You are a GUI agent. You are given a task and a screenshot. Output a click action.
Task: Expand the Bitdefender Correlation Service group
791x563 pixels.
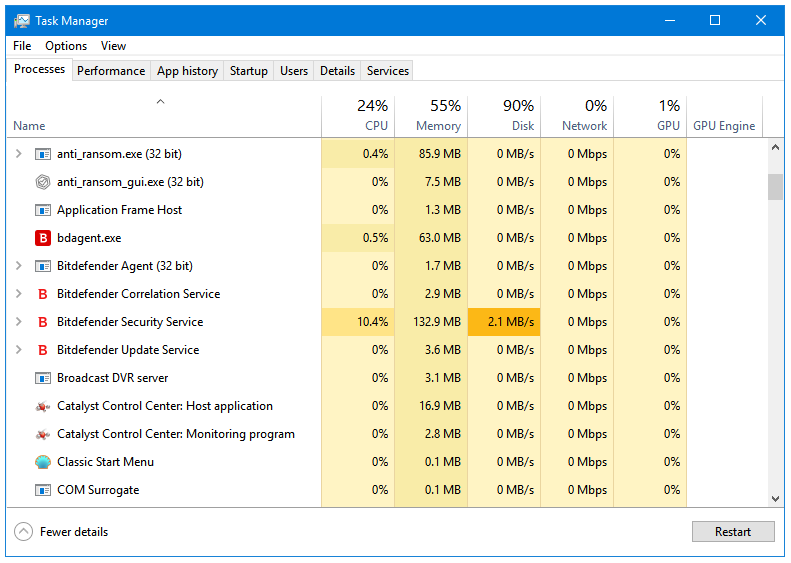[x=19, y=294]
